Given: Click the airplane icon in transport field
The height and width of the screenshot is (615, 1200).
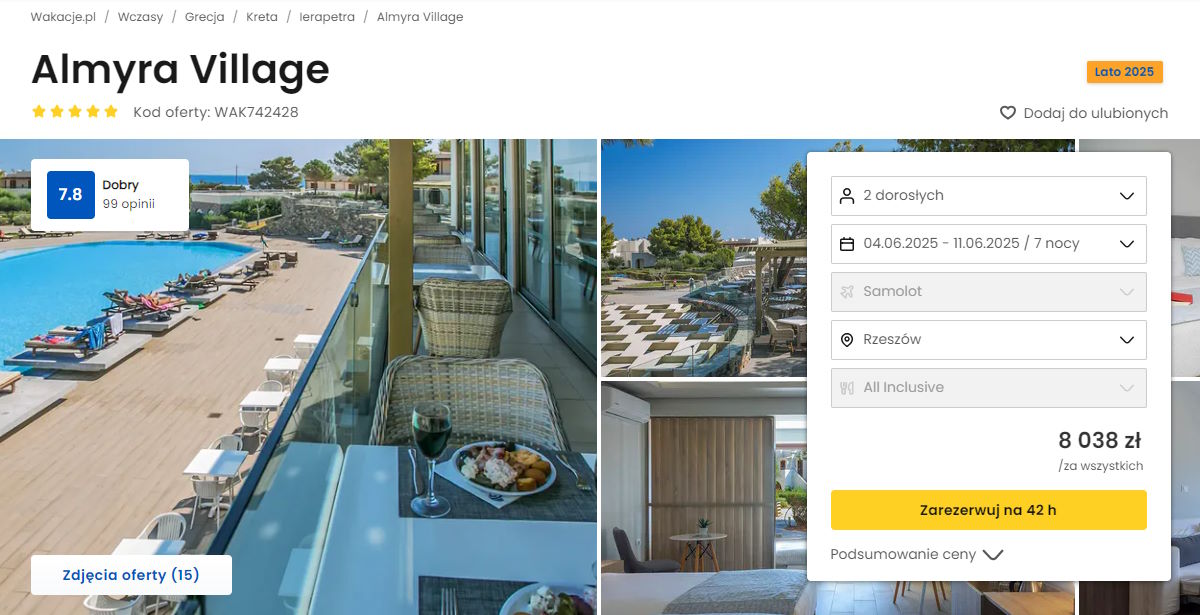Looking at the screenshot, I should 847,291.
